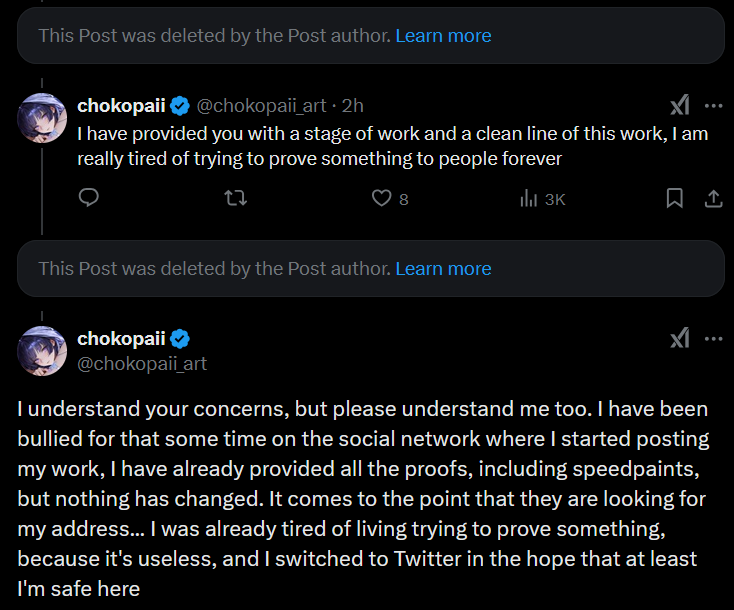Like the post with 8 likes
Screen dimensions: 734x610
click(381, 199)
